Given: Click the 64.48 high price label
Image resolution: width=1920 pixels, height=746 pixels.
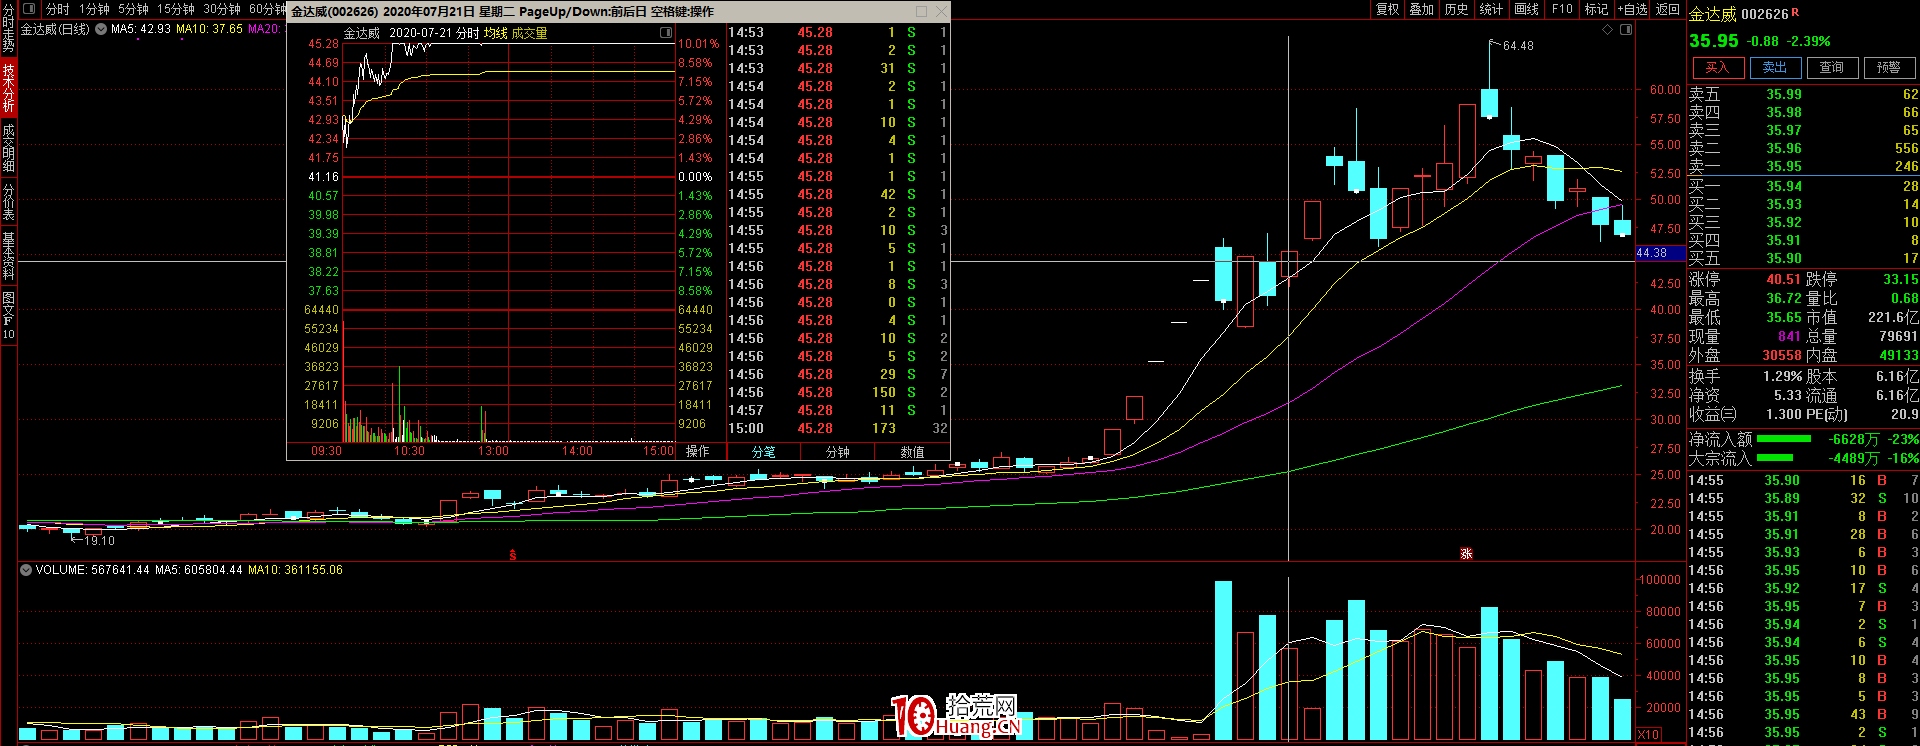Looking at the screenshot, I should pyautogui.click(x=1518, y=46).
